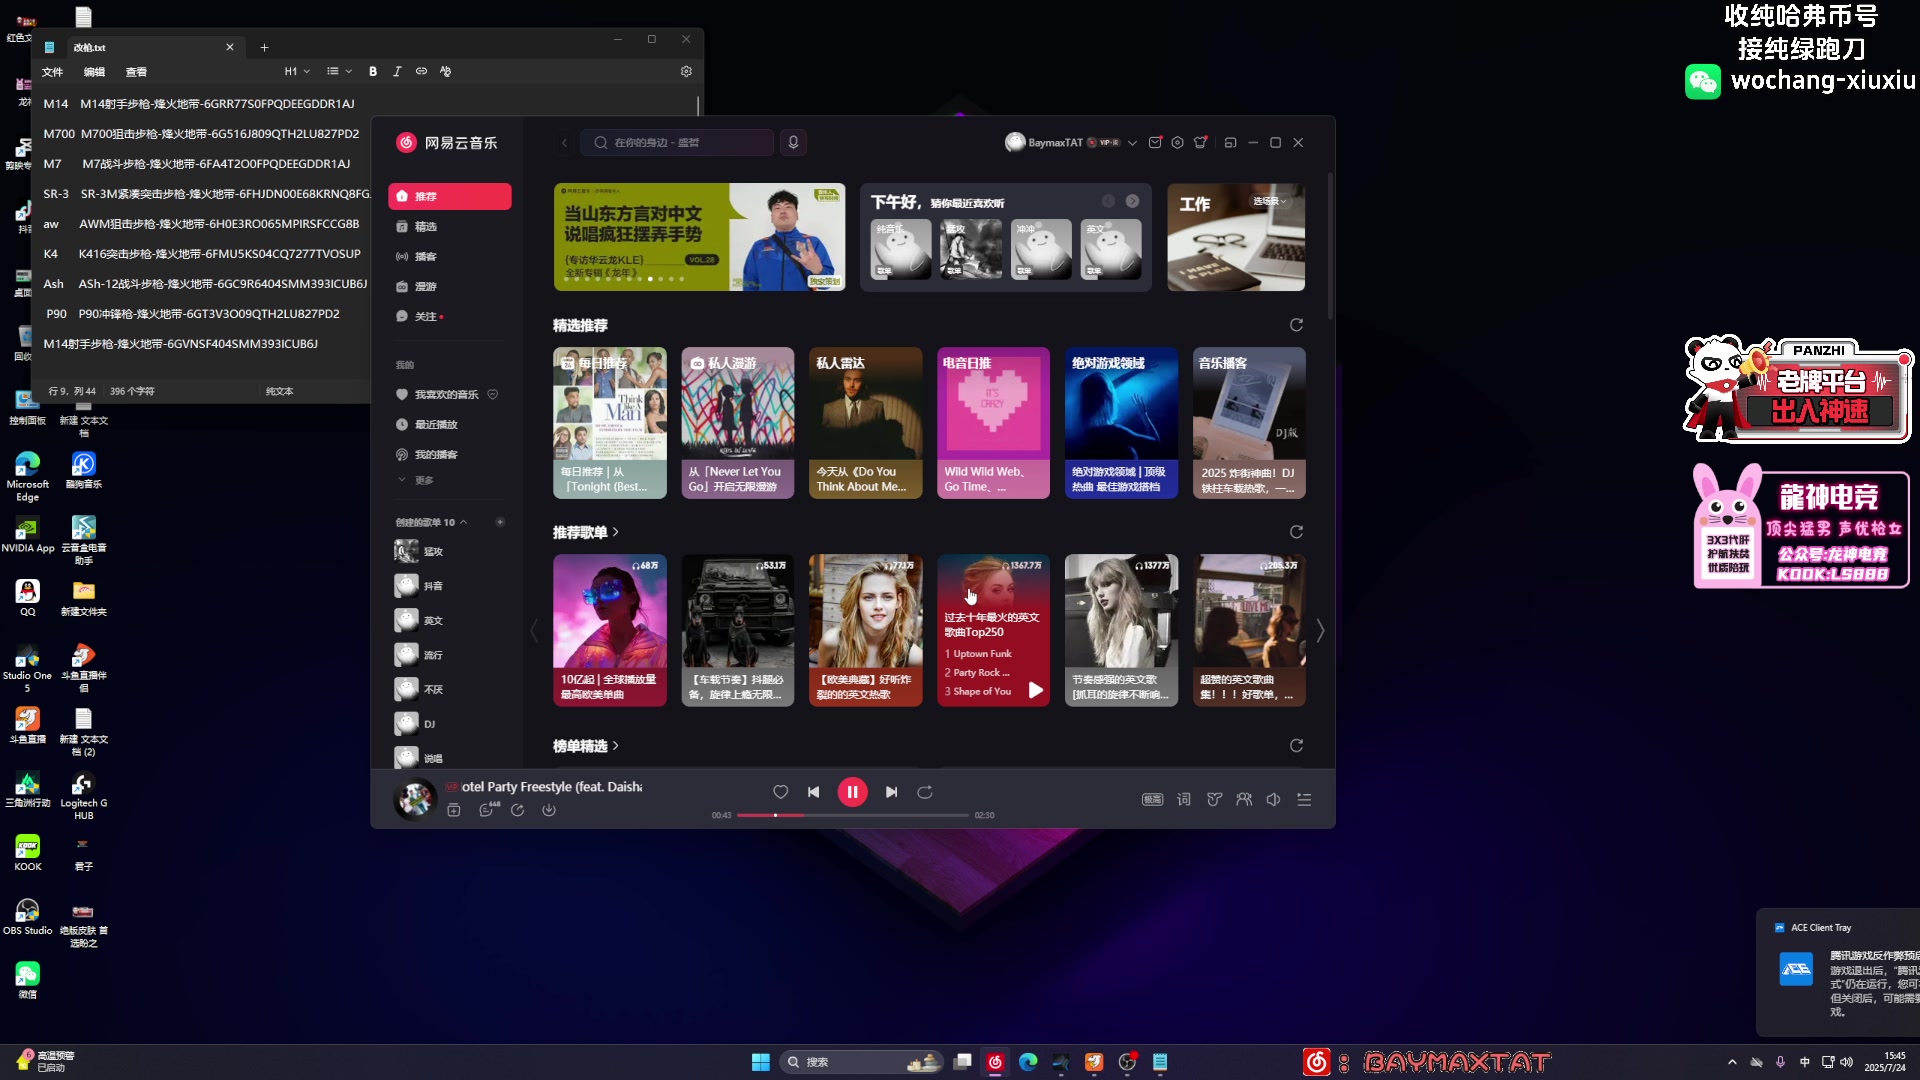
Task: Click the volume speaker icon
Action: [x=1274, y=800]
